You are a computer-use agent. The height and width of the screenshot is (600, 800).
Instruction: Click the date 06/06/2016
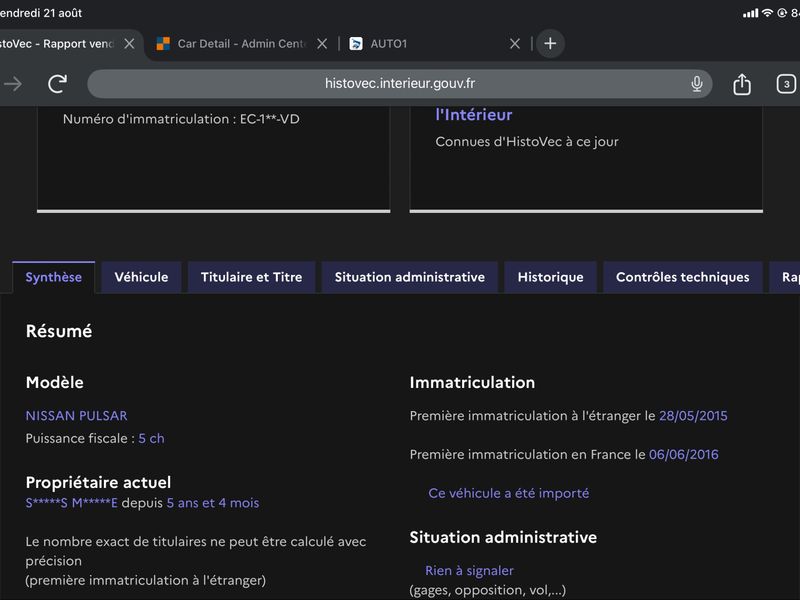[684, 455]
